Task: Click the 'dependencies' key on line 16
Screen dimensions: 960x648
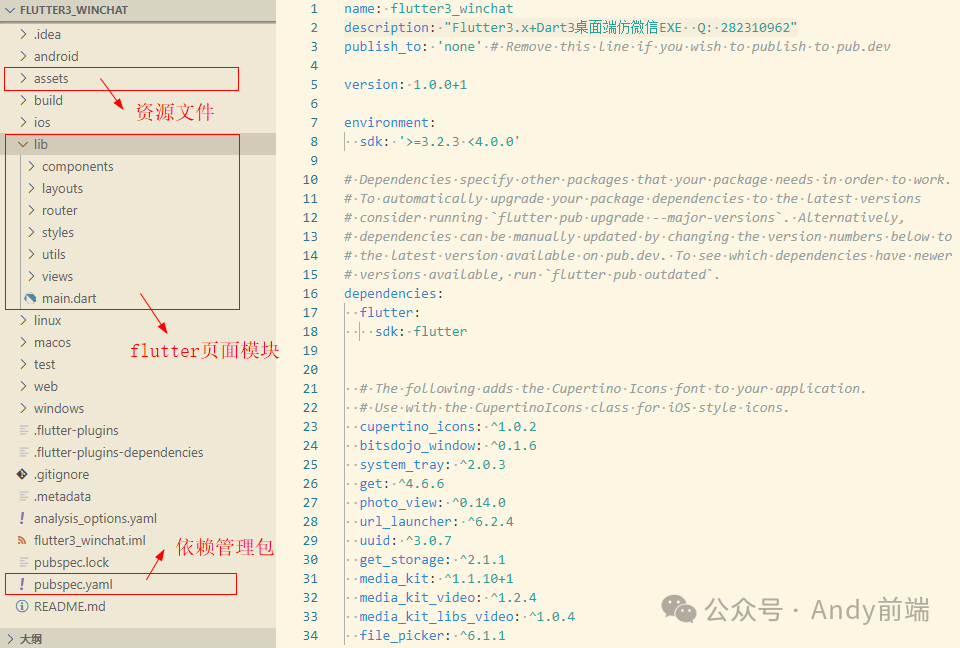Action: tap(390, 293)
